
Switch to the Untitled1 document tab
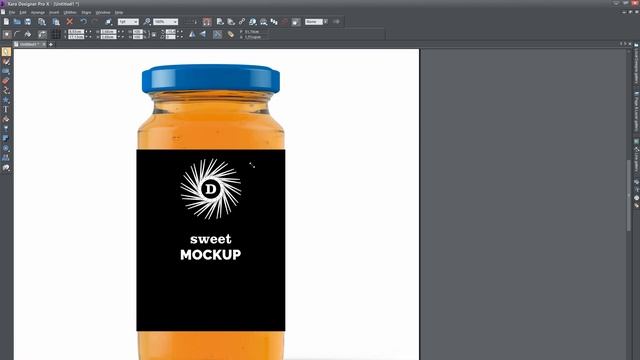tap(28, 44)
